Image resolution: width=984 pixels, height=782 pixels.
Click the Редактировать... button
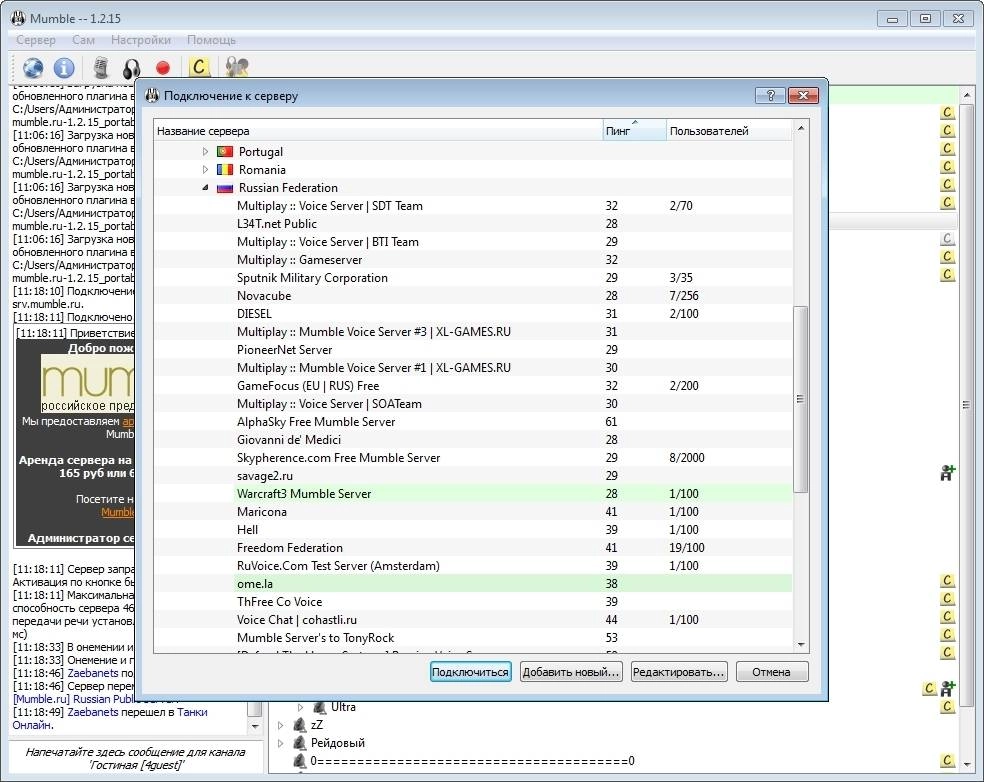coord(678,672)
